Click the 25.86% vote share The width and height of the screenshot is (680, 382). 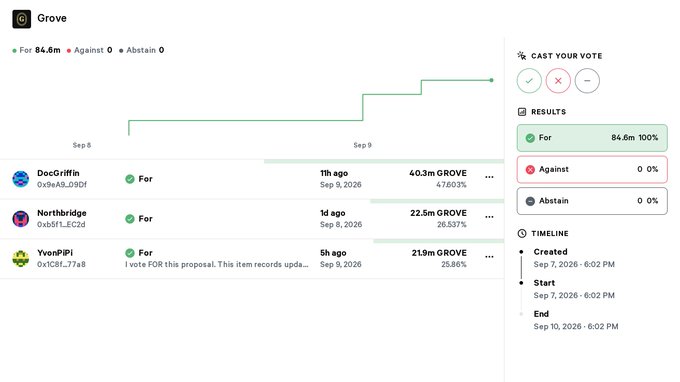pos(454,264)
